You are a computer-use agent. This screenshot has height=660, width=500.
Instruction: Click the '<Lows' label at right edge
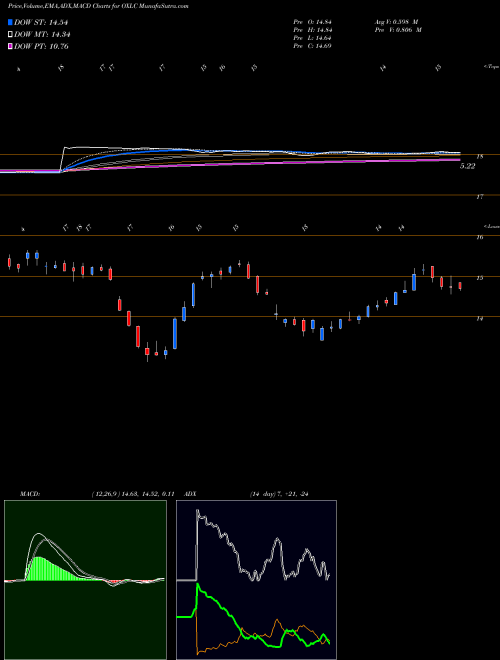pyautogui.click(x=492, y=226)
